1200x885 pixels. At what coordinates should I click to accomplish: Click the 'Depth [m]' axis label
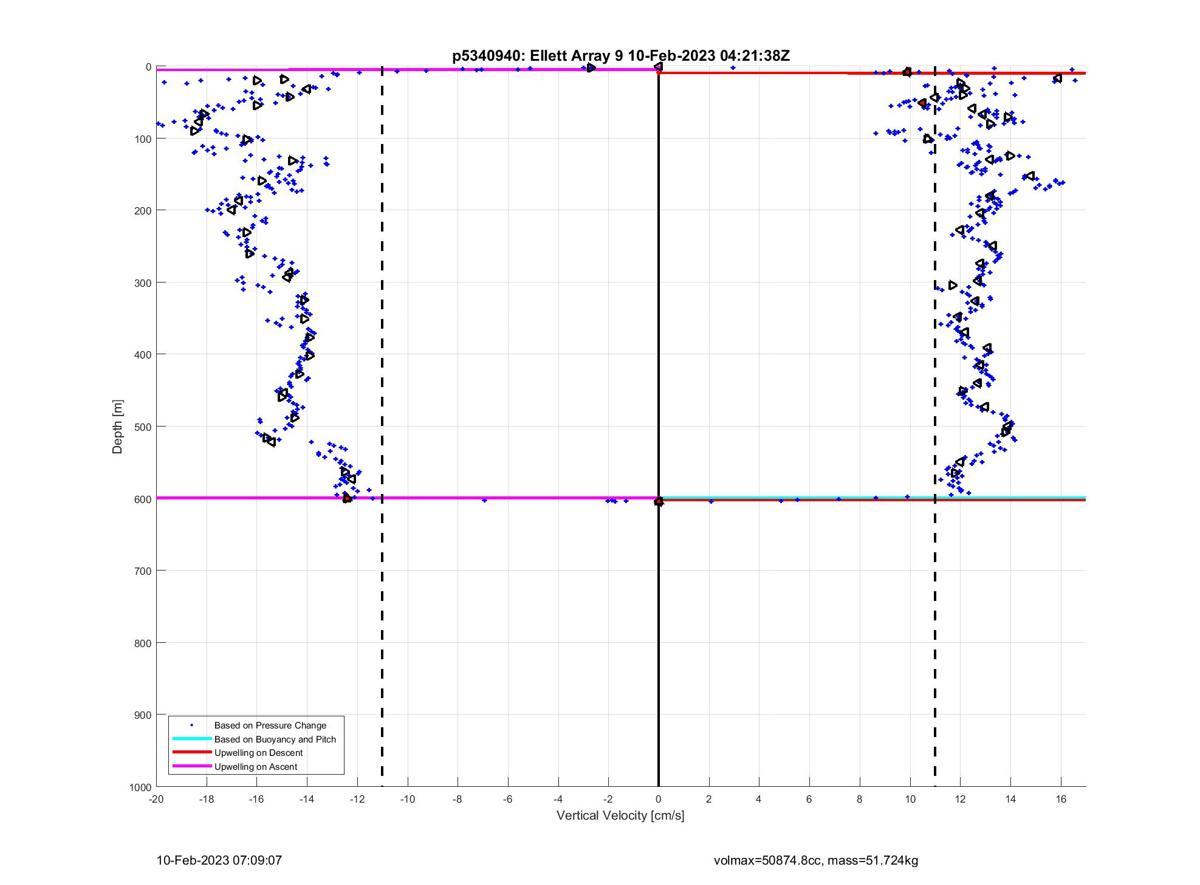tap(118, 427)
